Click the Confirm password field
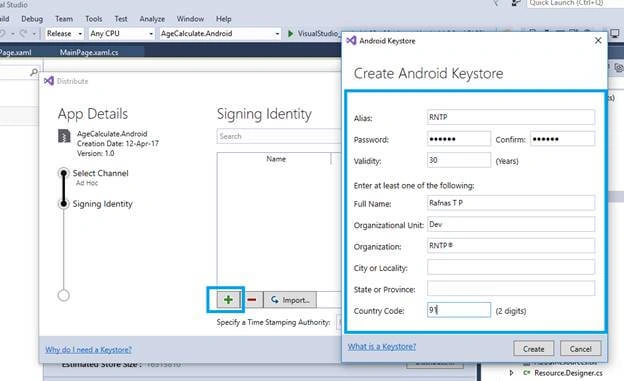The height and width of the screenshot is (381, 624). (563, 139)
